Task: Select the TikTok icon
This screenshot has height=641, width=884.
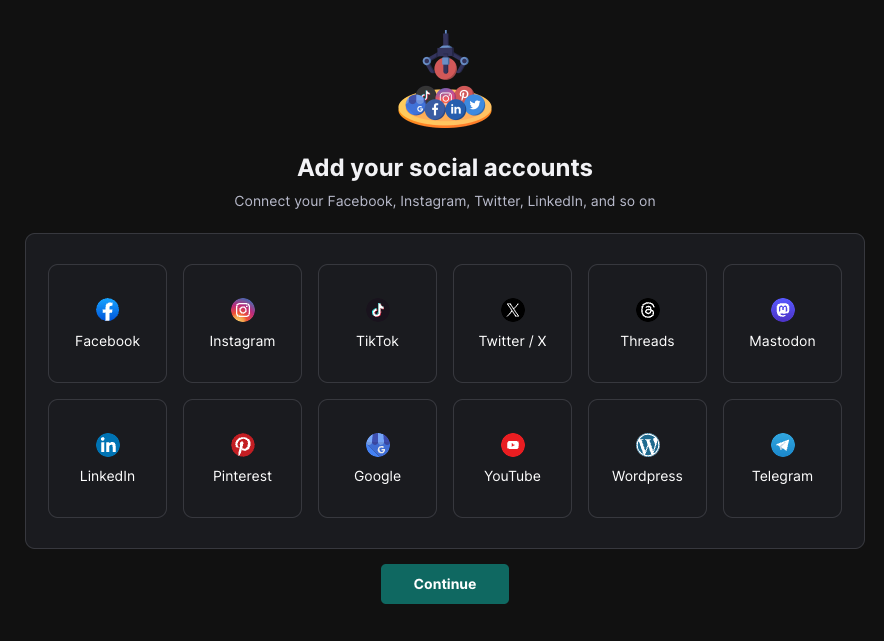Action: click(377, 310)
